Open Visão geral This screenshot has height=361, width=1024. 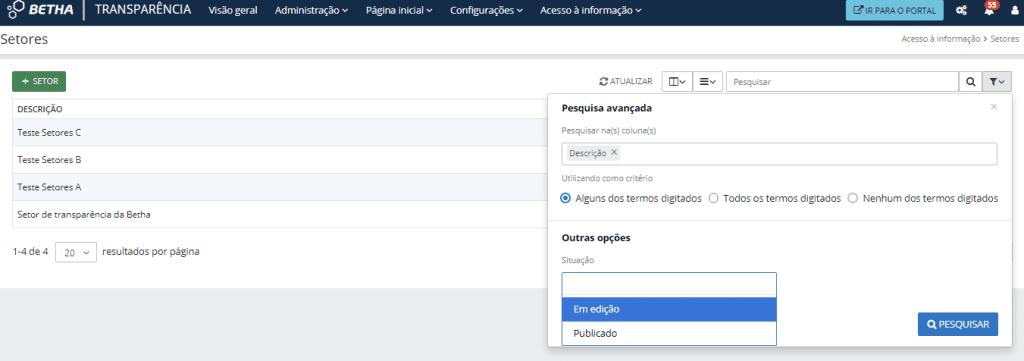click(232, 10)
